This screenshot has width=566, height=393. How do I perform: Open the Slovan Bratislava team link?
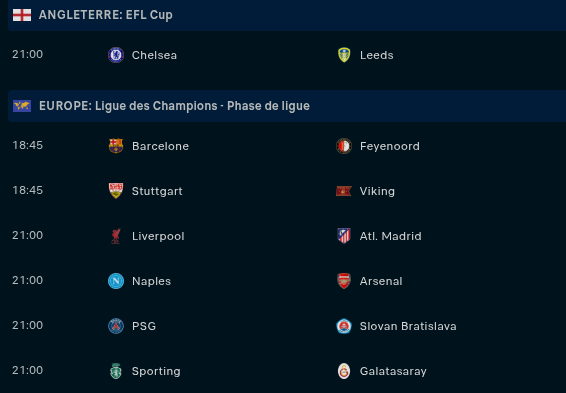408,326
